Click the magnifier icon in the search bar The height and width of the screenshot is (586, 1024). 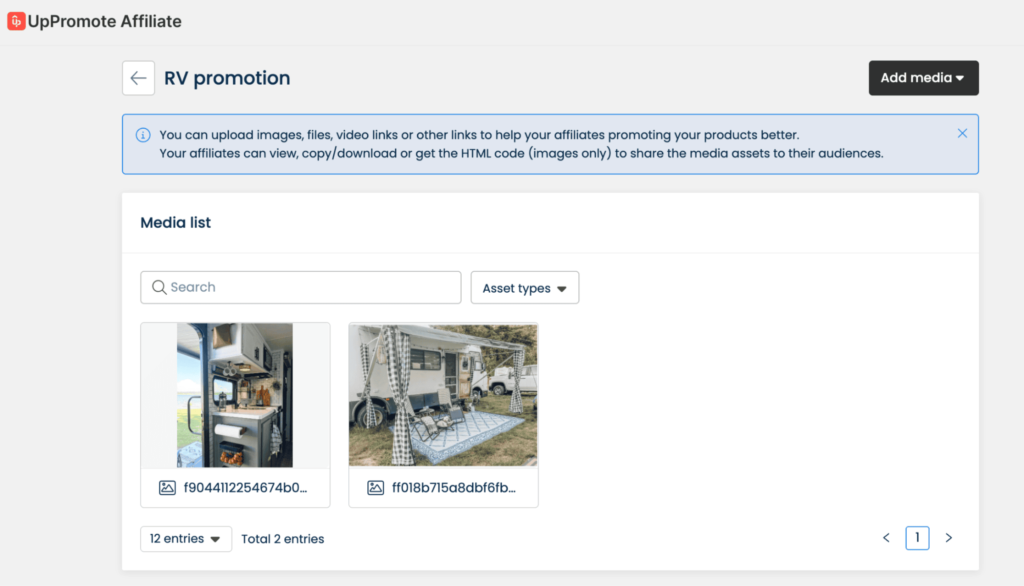[x=159, y=287]
